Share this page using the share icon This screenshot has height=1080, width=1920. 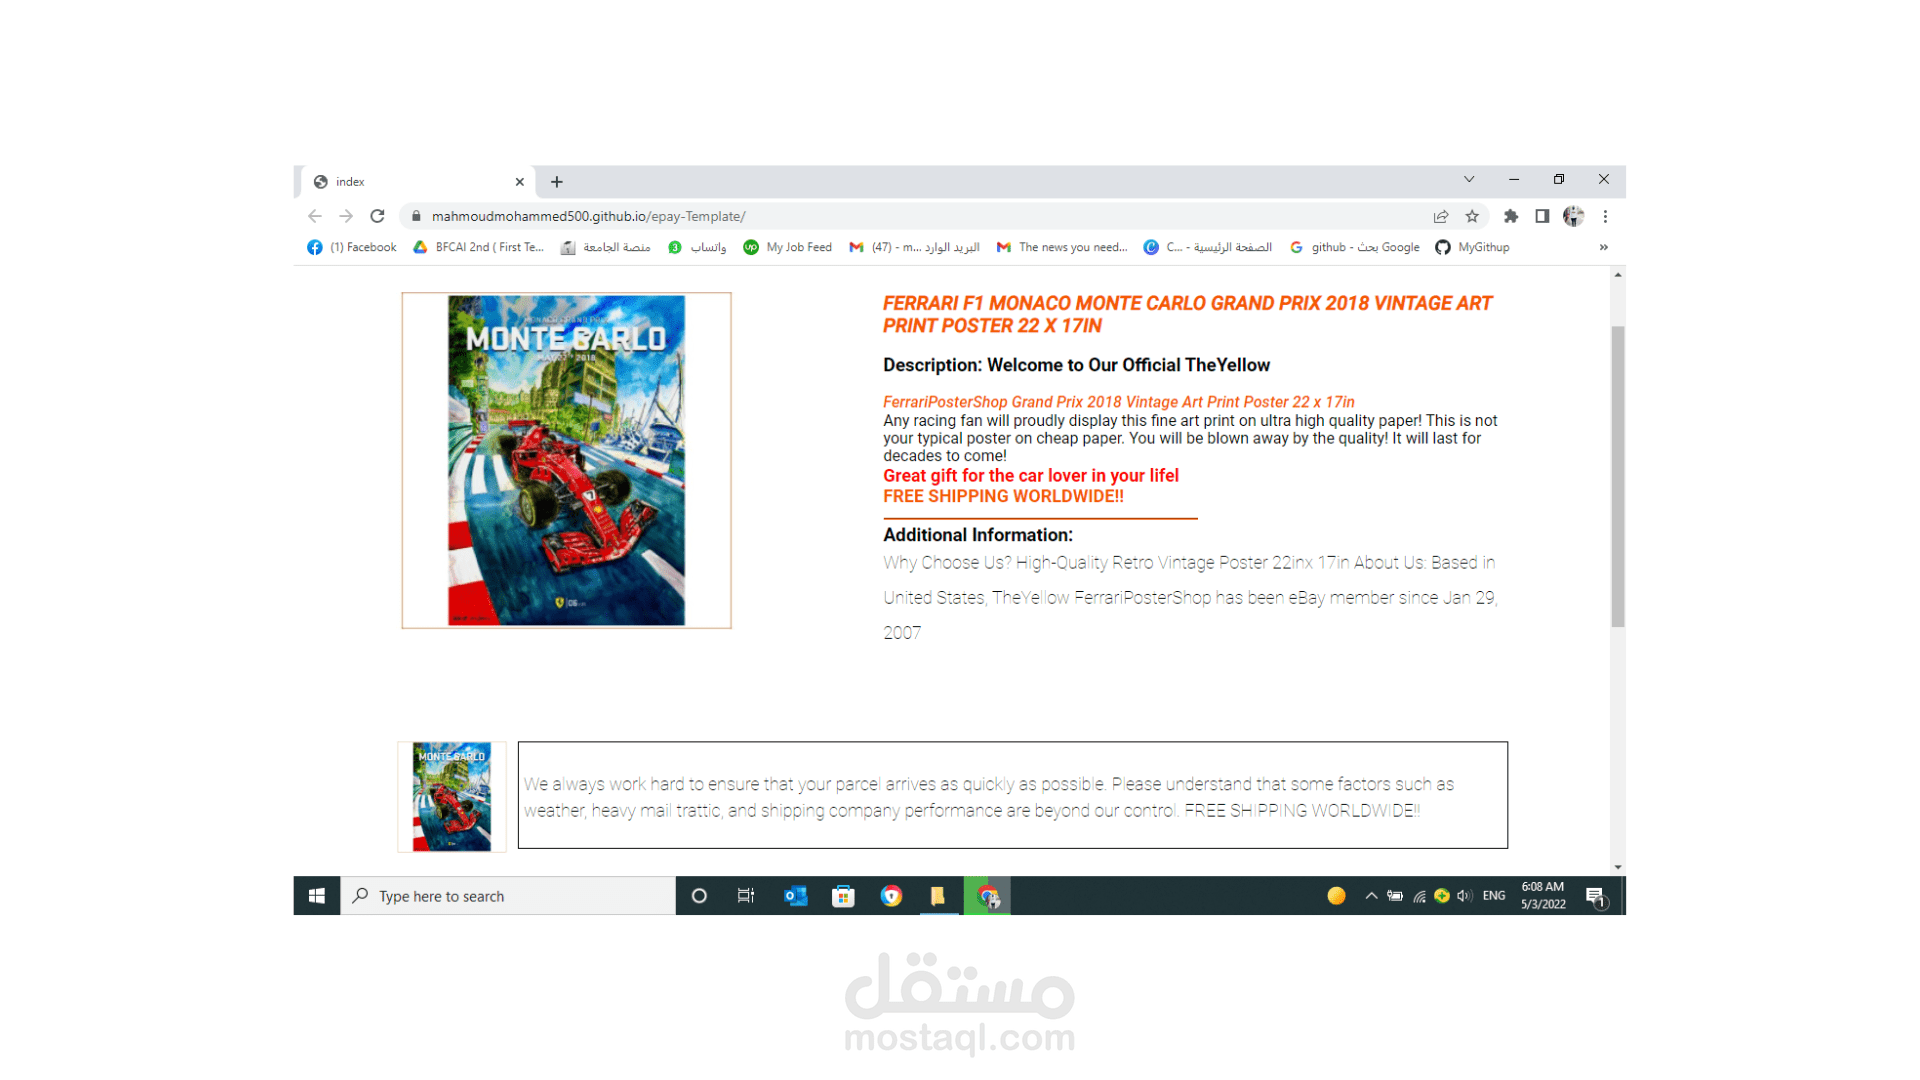(1441, 216)
